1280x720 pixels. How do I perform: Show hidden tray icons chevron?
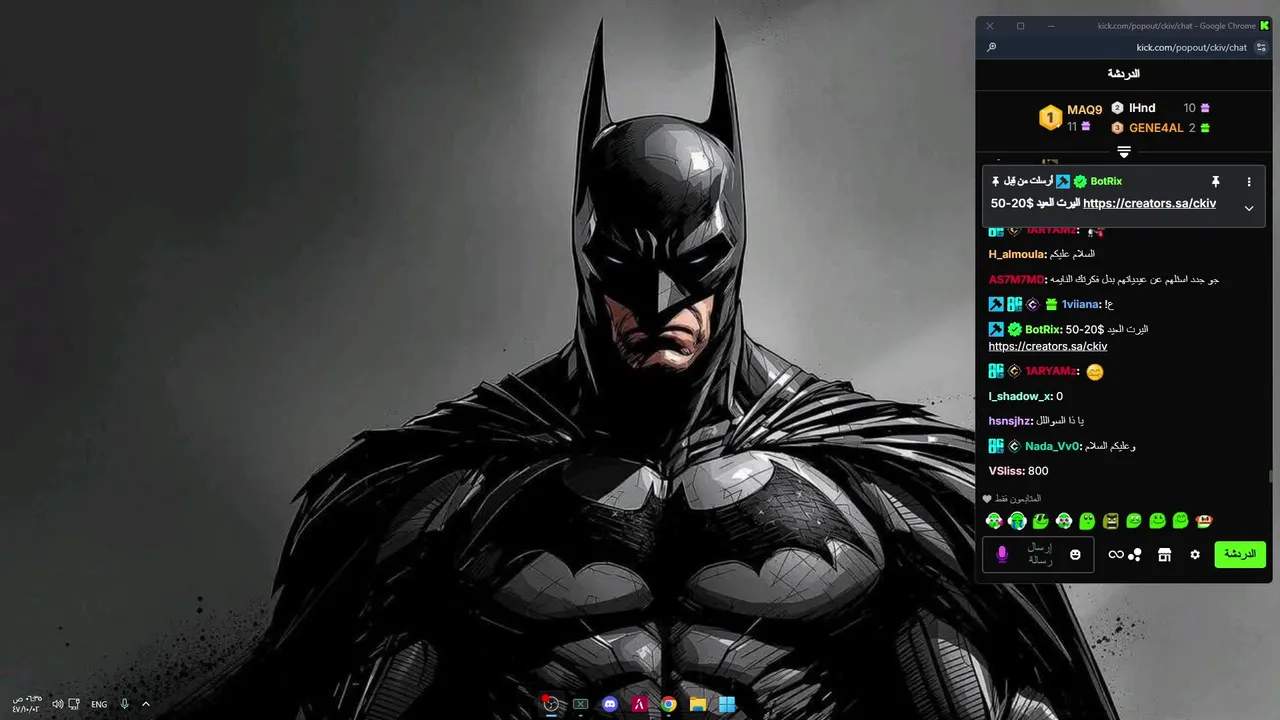(x=146, y=704)
